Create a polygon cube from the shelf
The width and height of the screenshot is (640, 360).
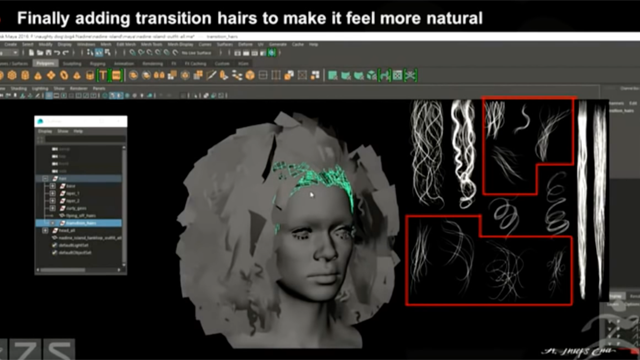pos(12,76)
